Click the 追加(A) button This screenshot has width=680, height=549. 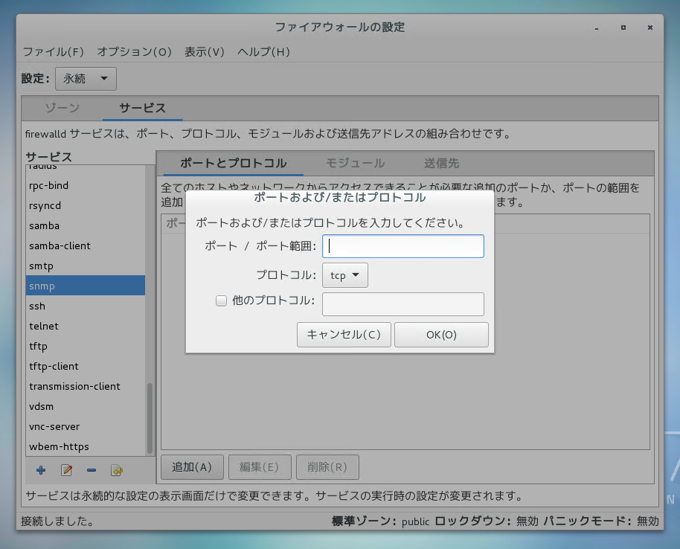click(x=192, y=467)
